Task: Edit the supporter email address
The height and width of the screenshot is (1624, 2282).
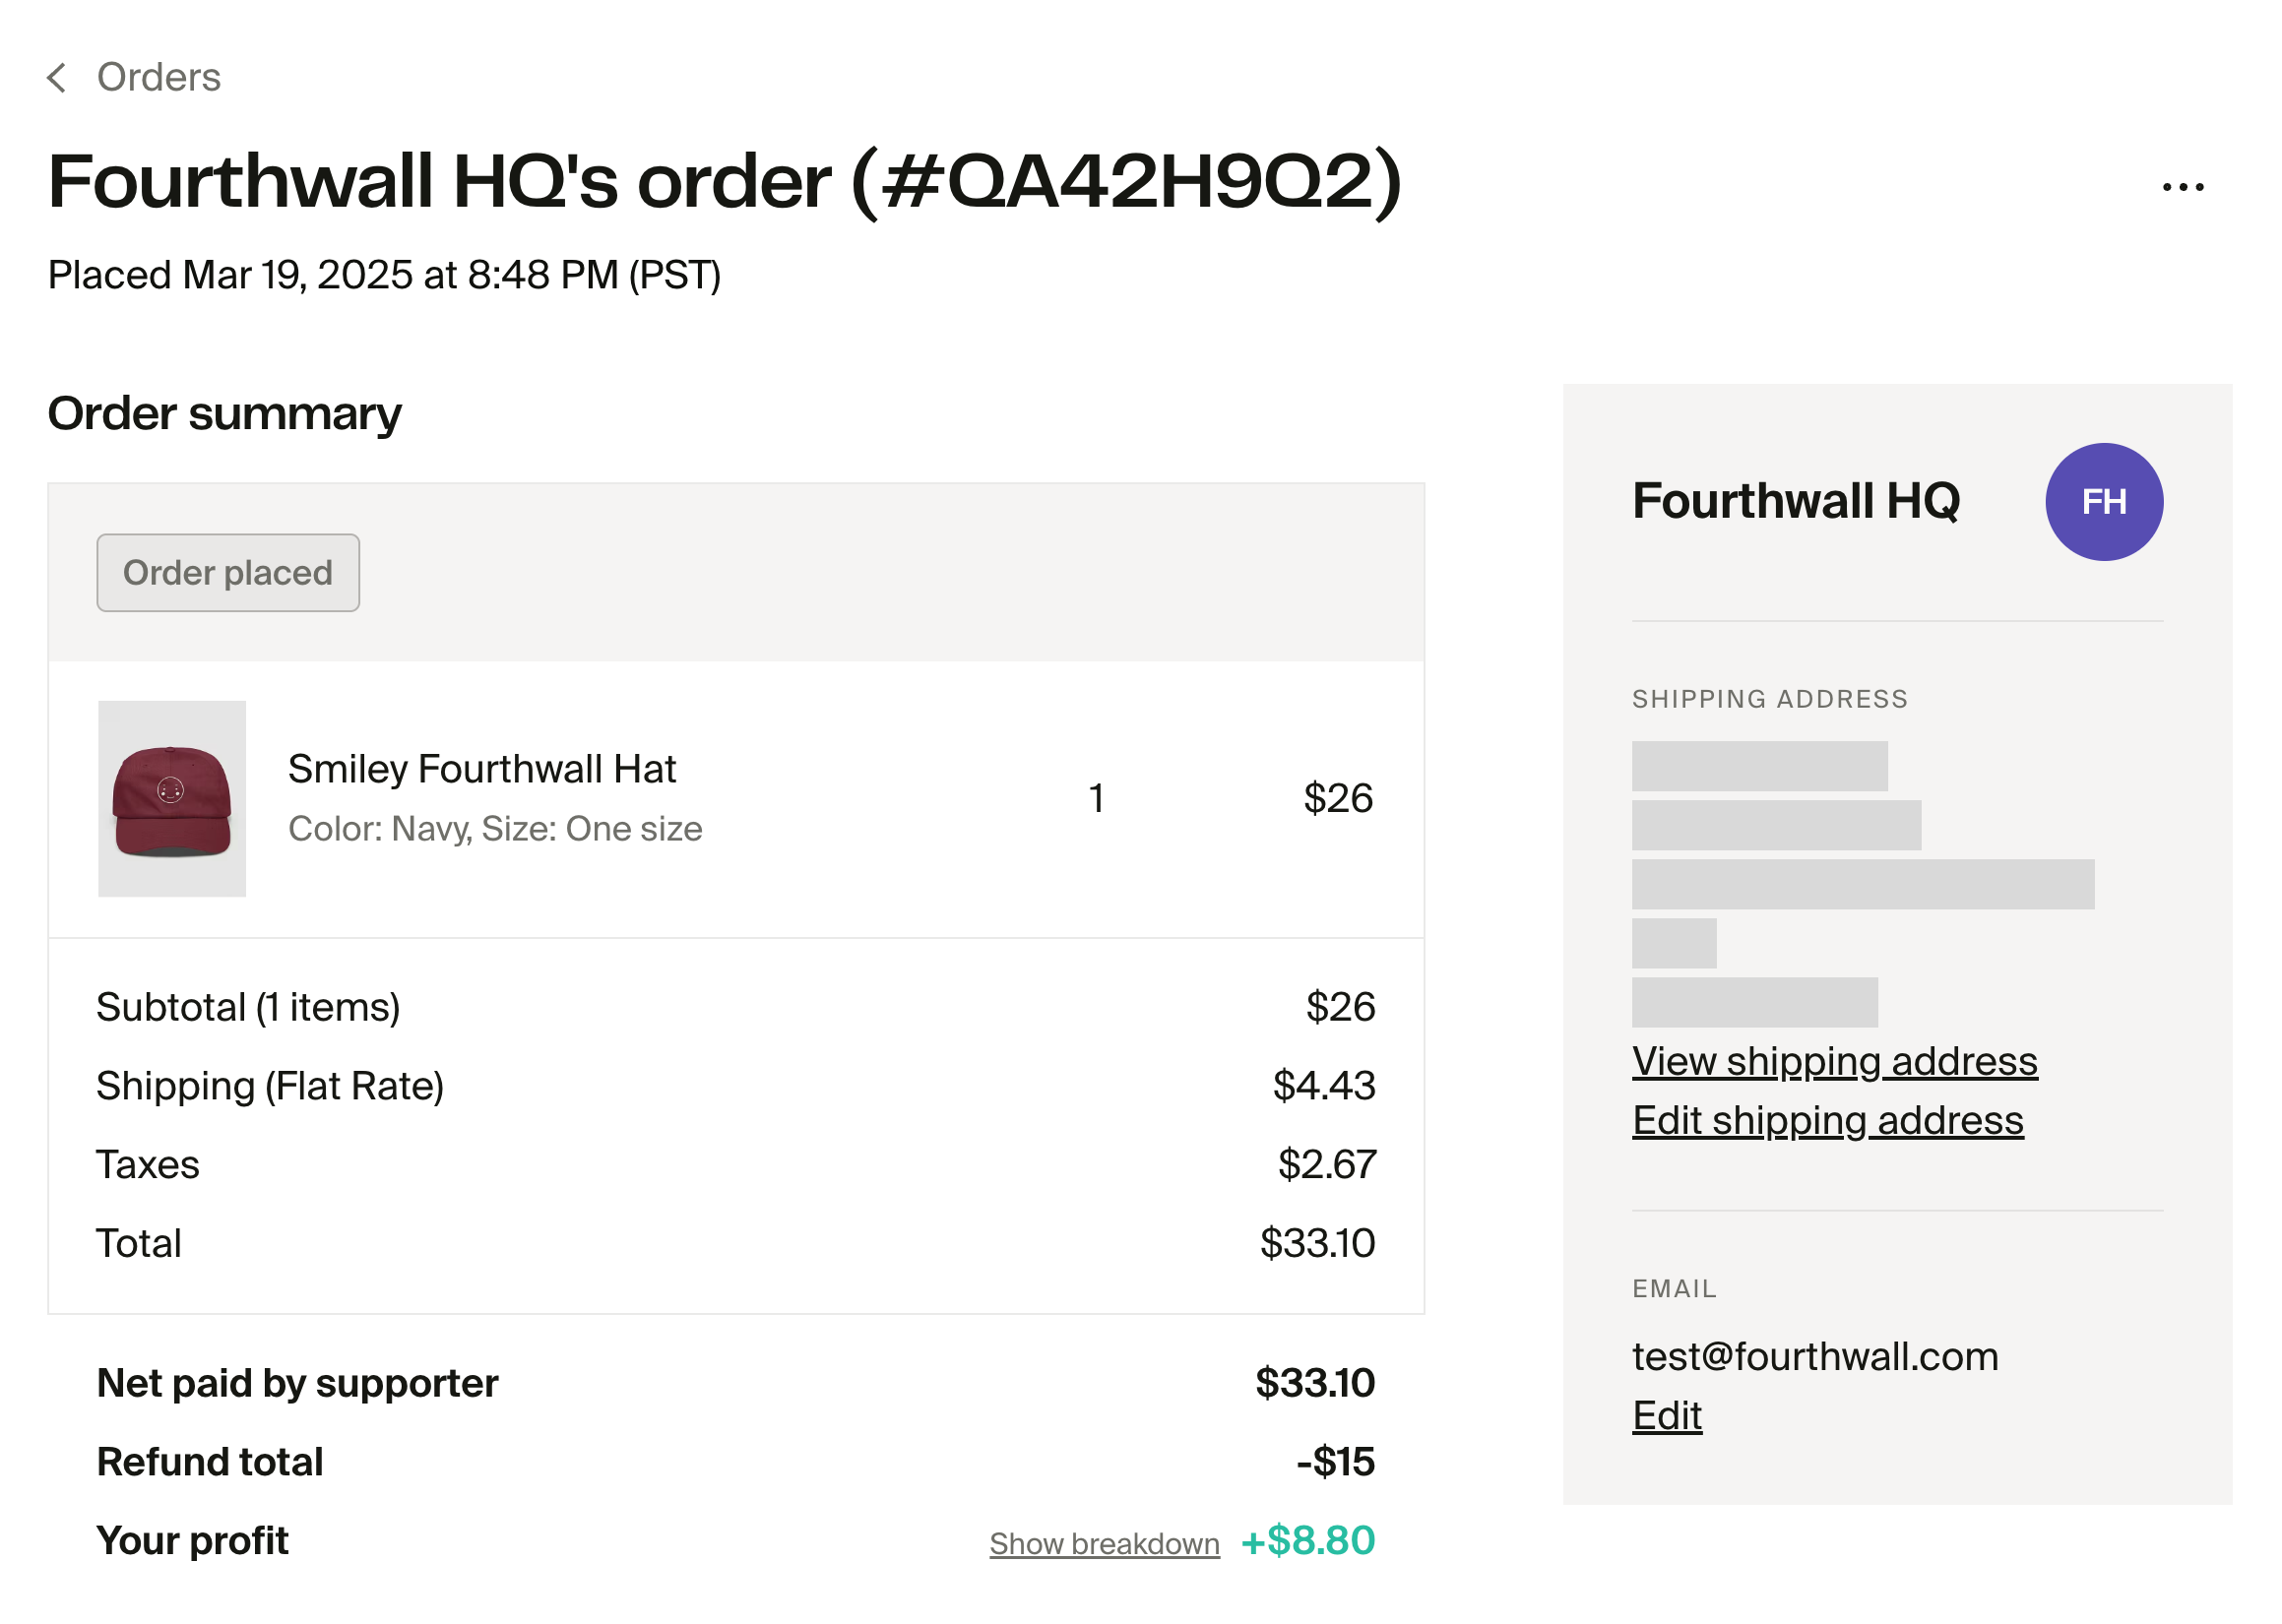Action: pos(1666,1415)
